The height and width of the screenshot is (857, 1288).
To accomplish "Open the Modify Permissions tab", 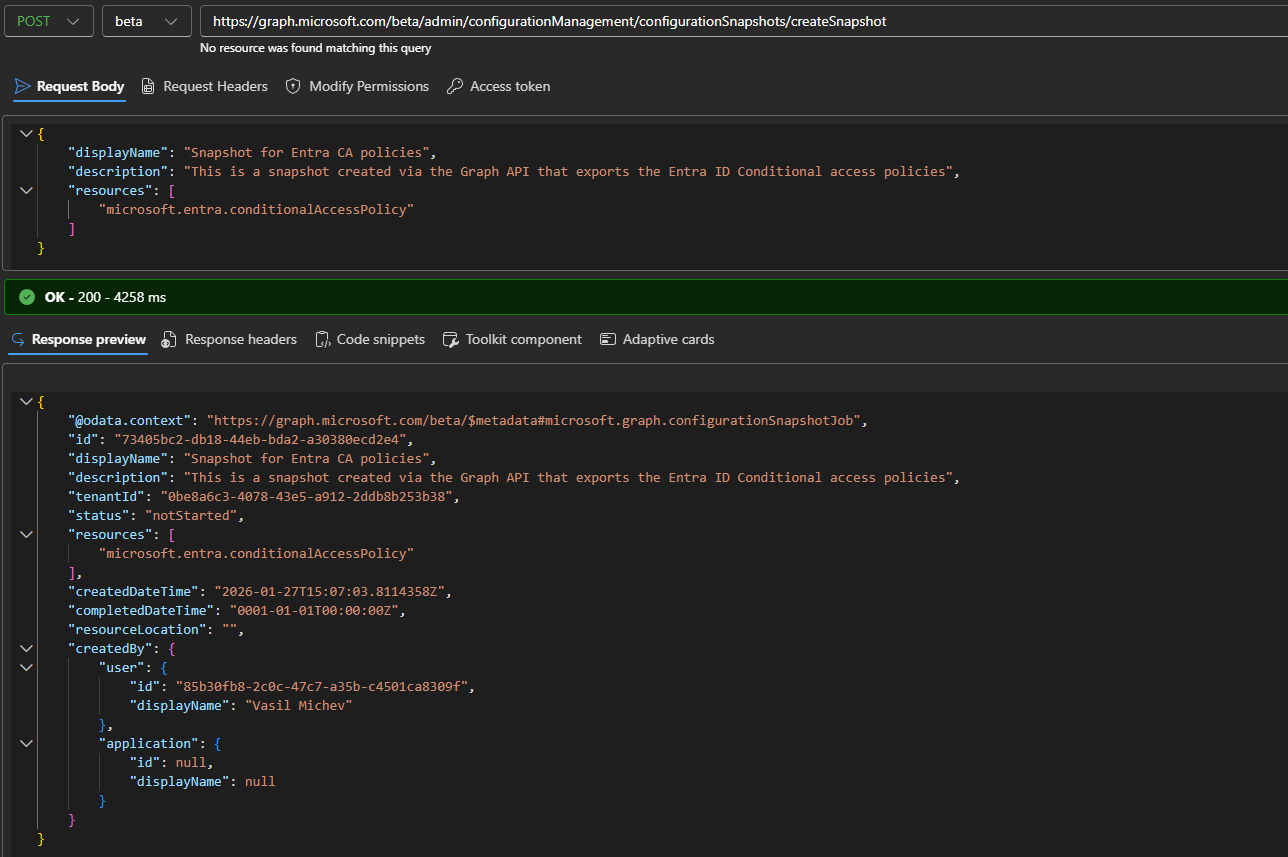I will pos(368,87).
